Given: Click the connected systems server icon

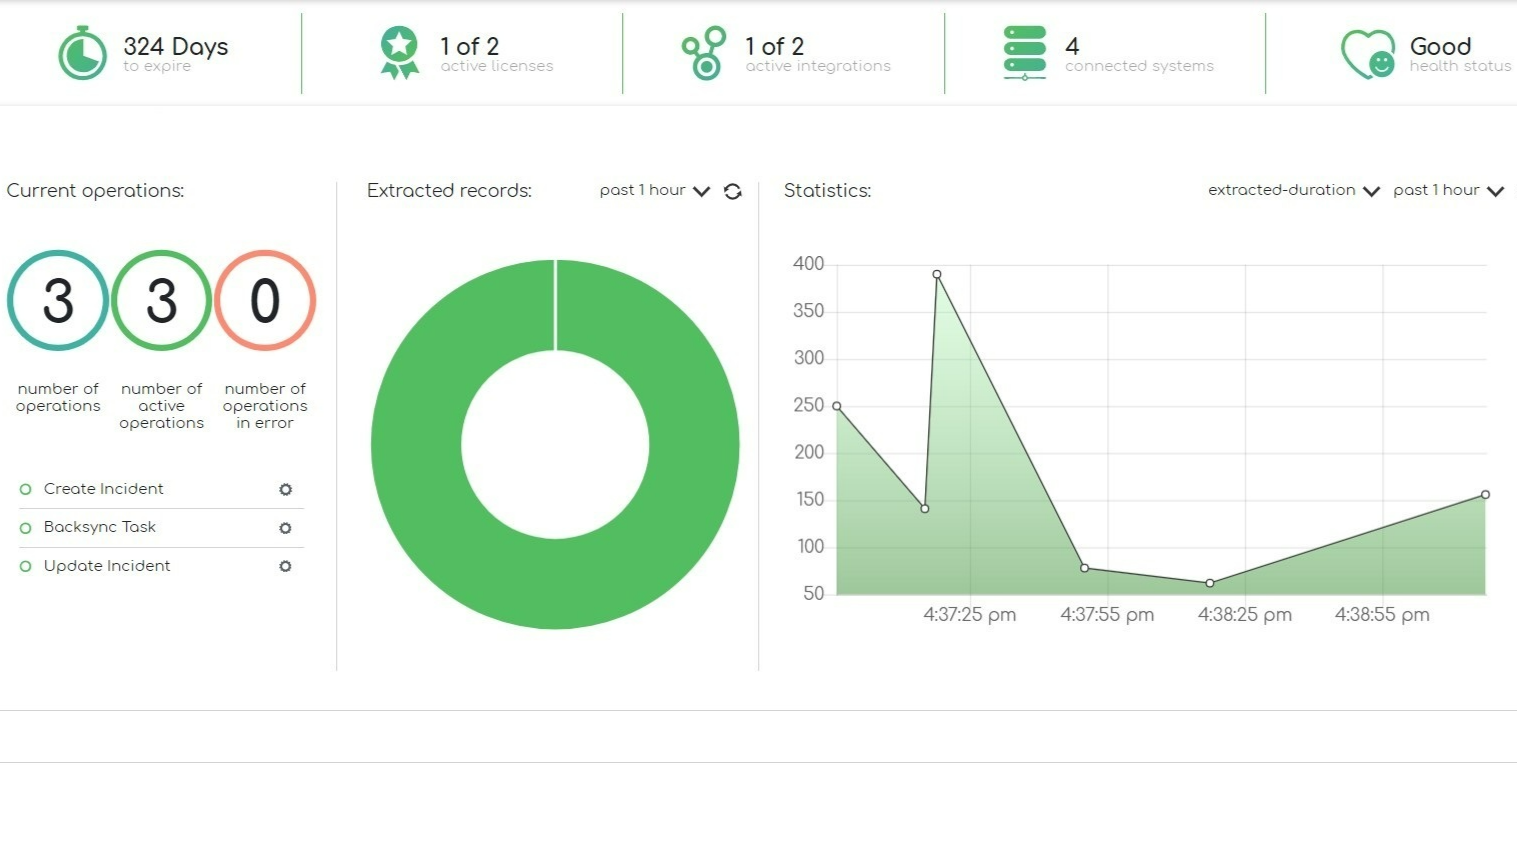Looking at the screenshot, I should tap(1023, 53).
